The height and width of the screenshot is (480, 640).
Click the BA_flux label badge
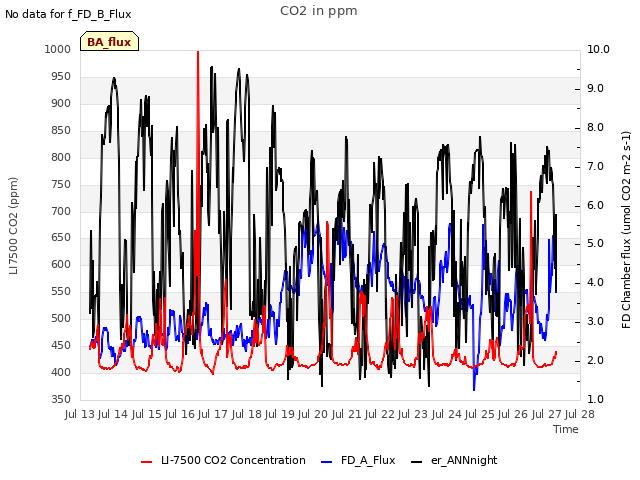click(109, 42)
